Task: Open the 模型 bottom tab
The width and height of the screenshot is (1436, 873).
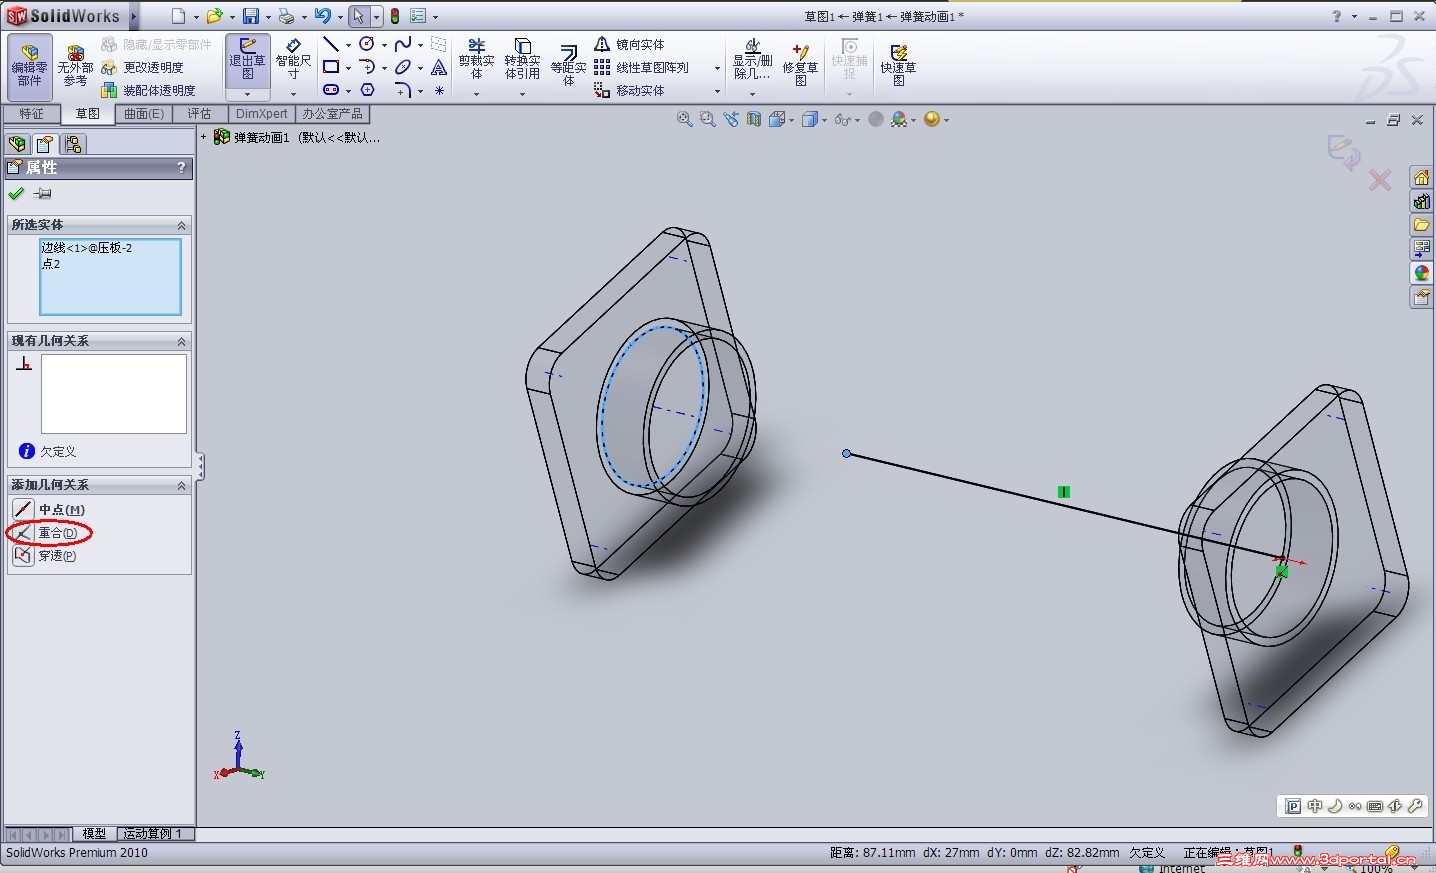Action: (95, 833)
